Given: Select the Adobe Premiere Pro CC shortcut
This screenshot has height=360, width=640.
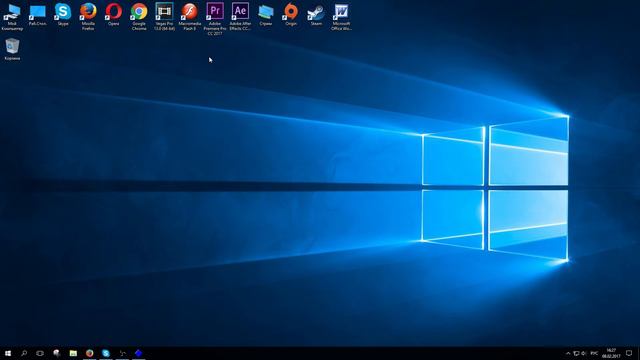Looking at the screenshot, I should pos(215,19).
